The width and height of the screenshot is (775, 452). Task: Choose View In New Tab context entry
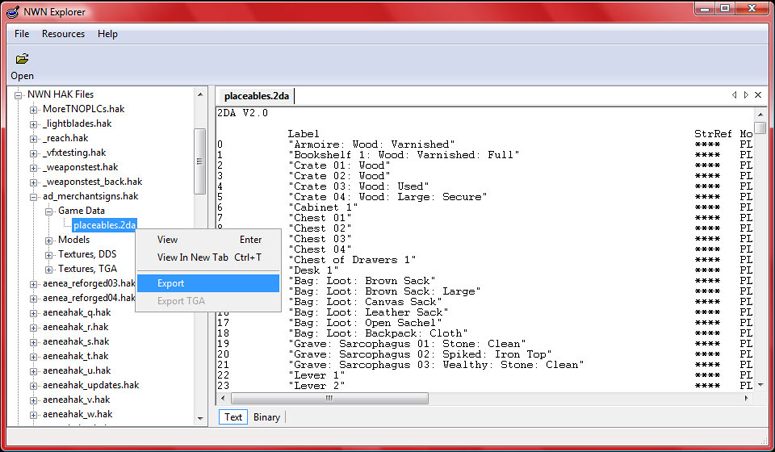(209, 257)
